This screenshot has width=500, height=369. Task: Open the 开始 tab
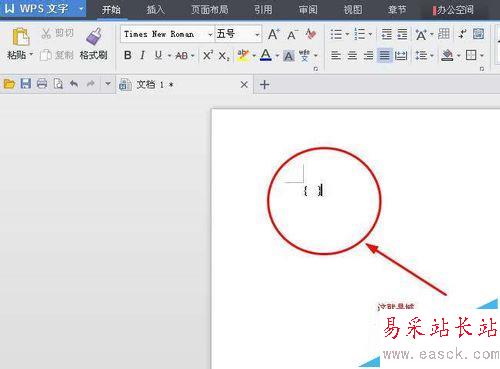coord(111,9)
